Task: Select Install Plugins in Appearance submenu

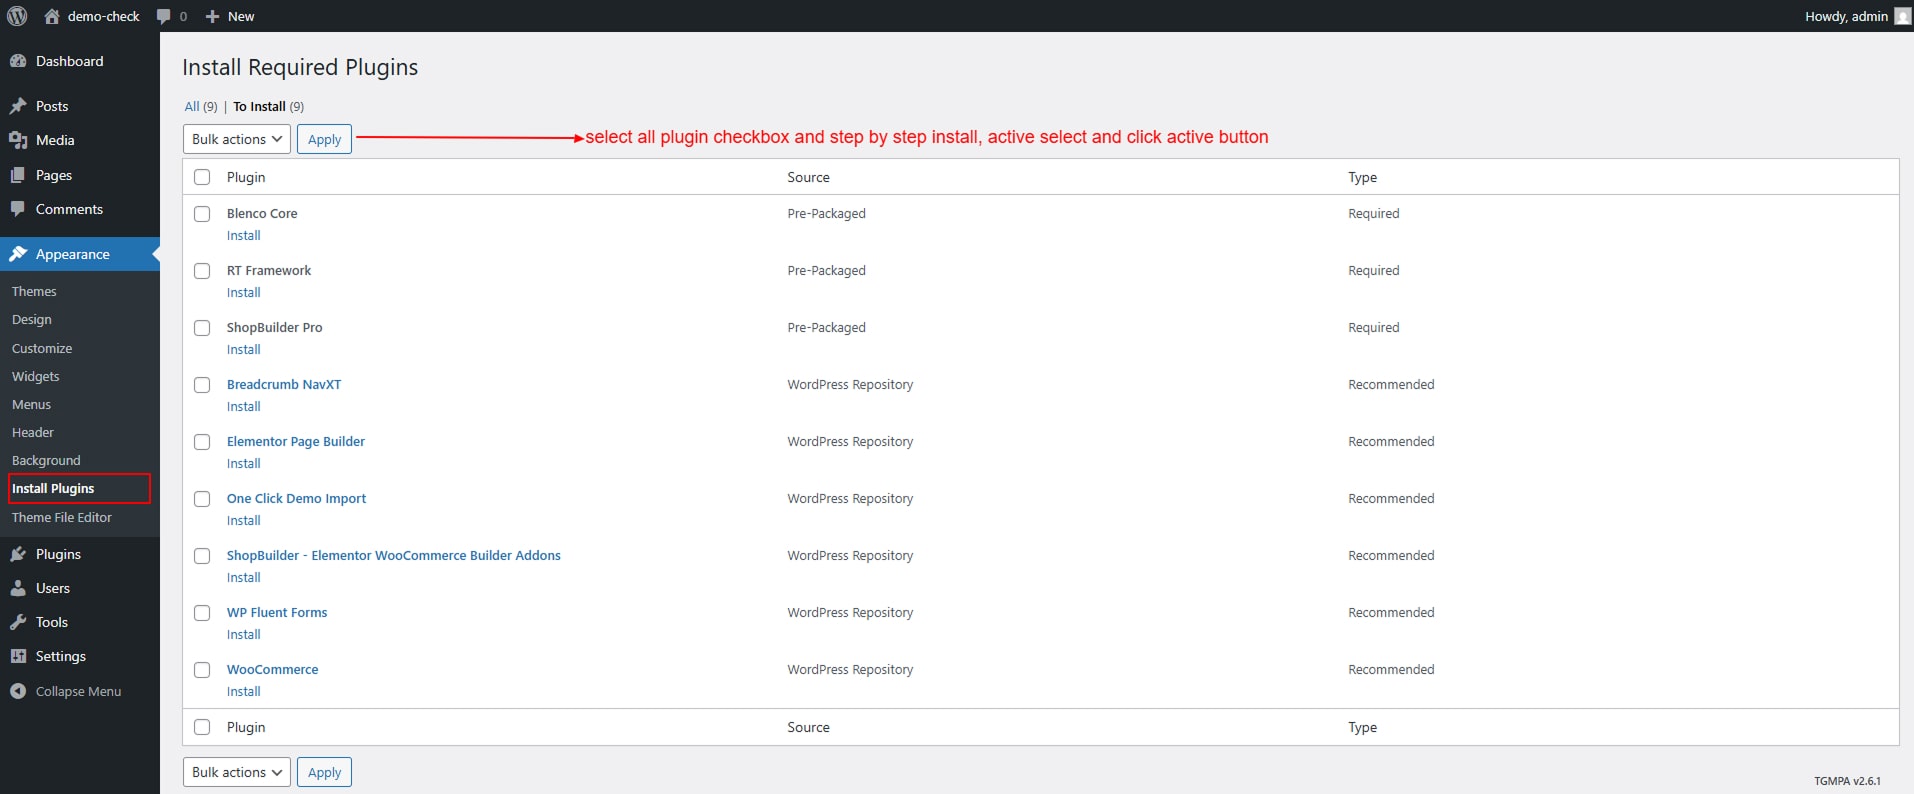Action: coord(53,488)
